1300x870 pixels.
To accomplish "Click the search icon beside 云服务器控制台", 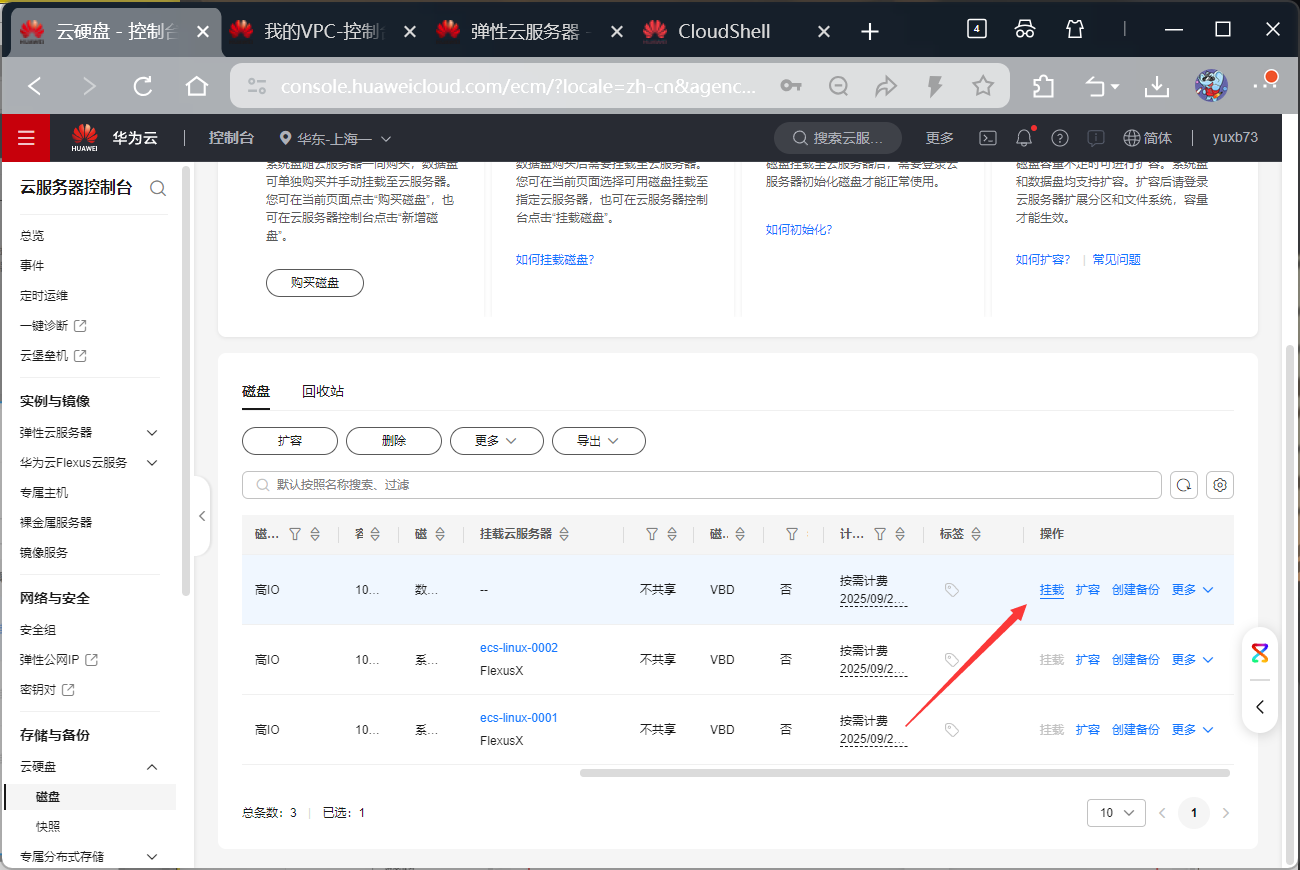I will [x=157, y=187].
